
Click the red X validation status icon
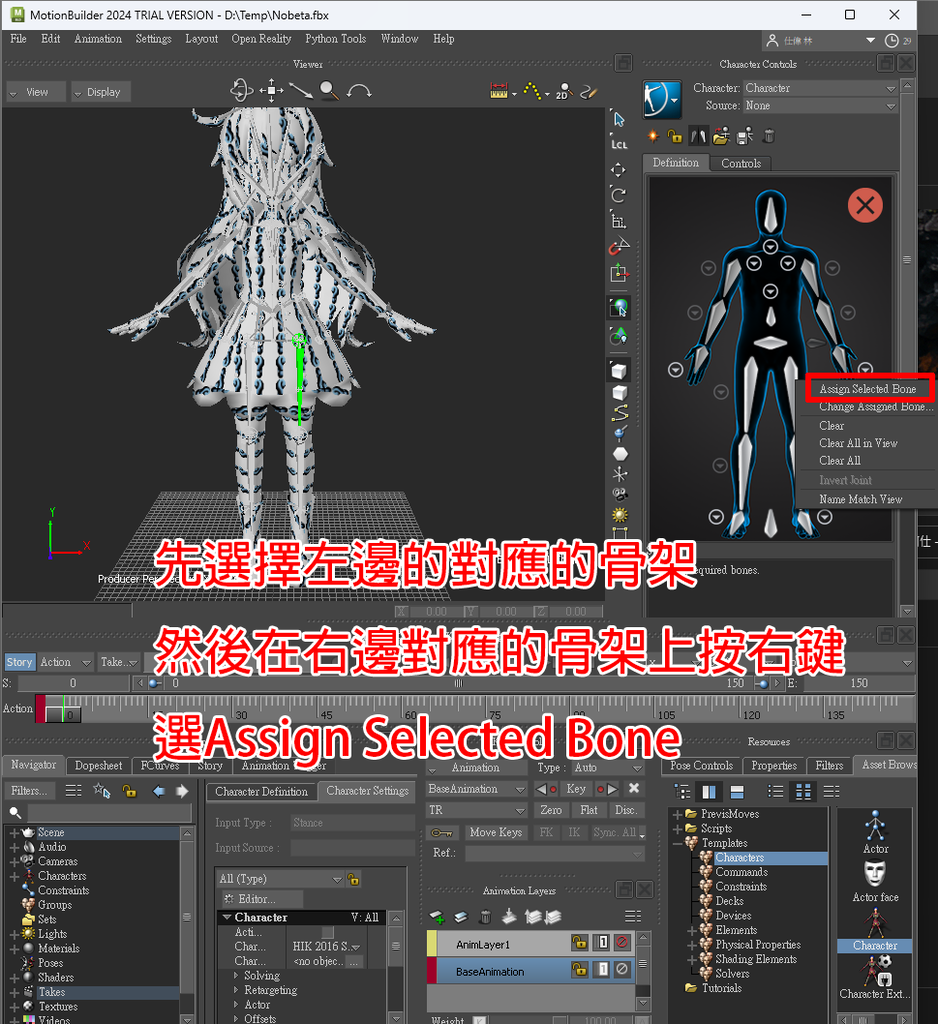pos(865,206)
